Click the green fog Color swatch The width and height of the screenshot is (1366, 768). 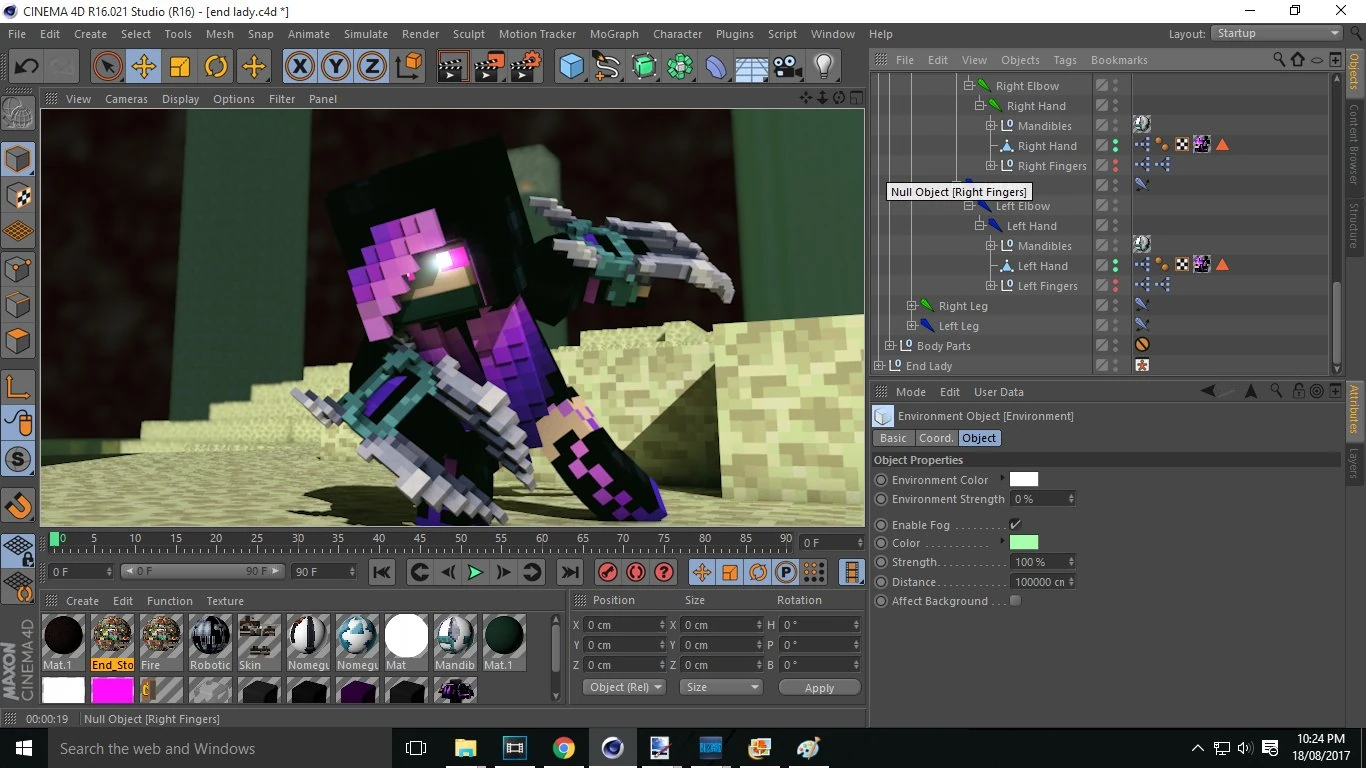1024,543
